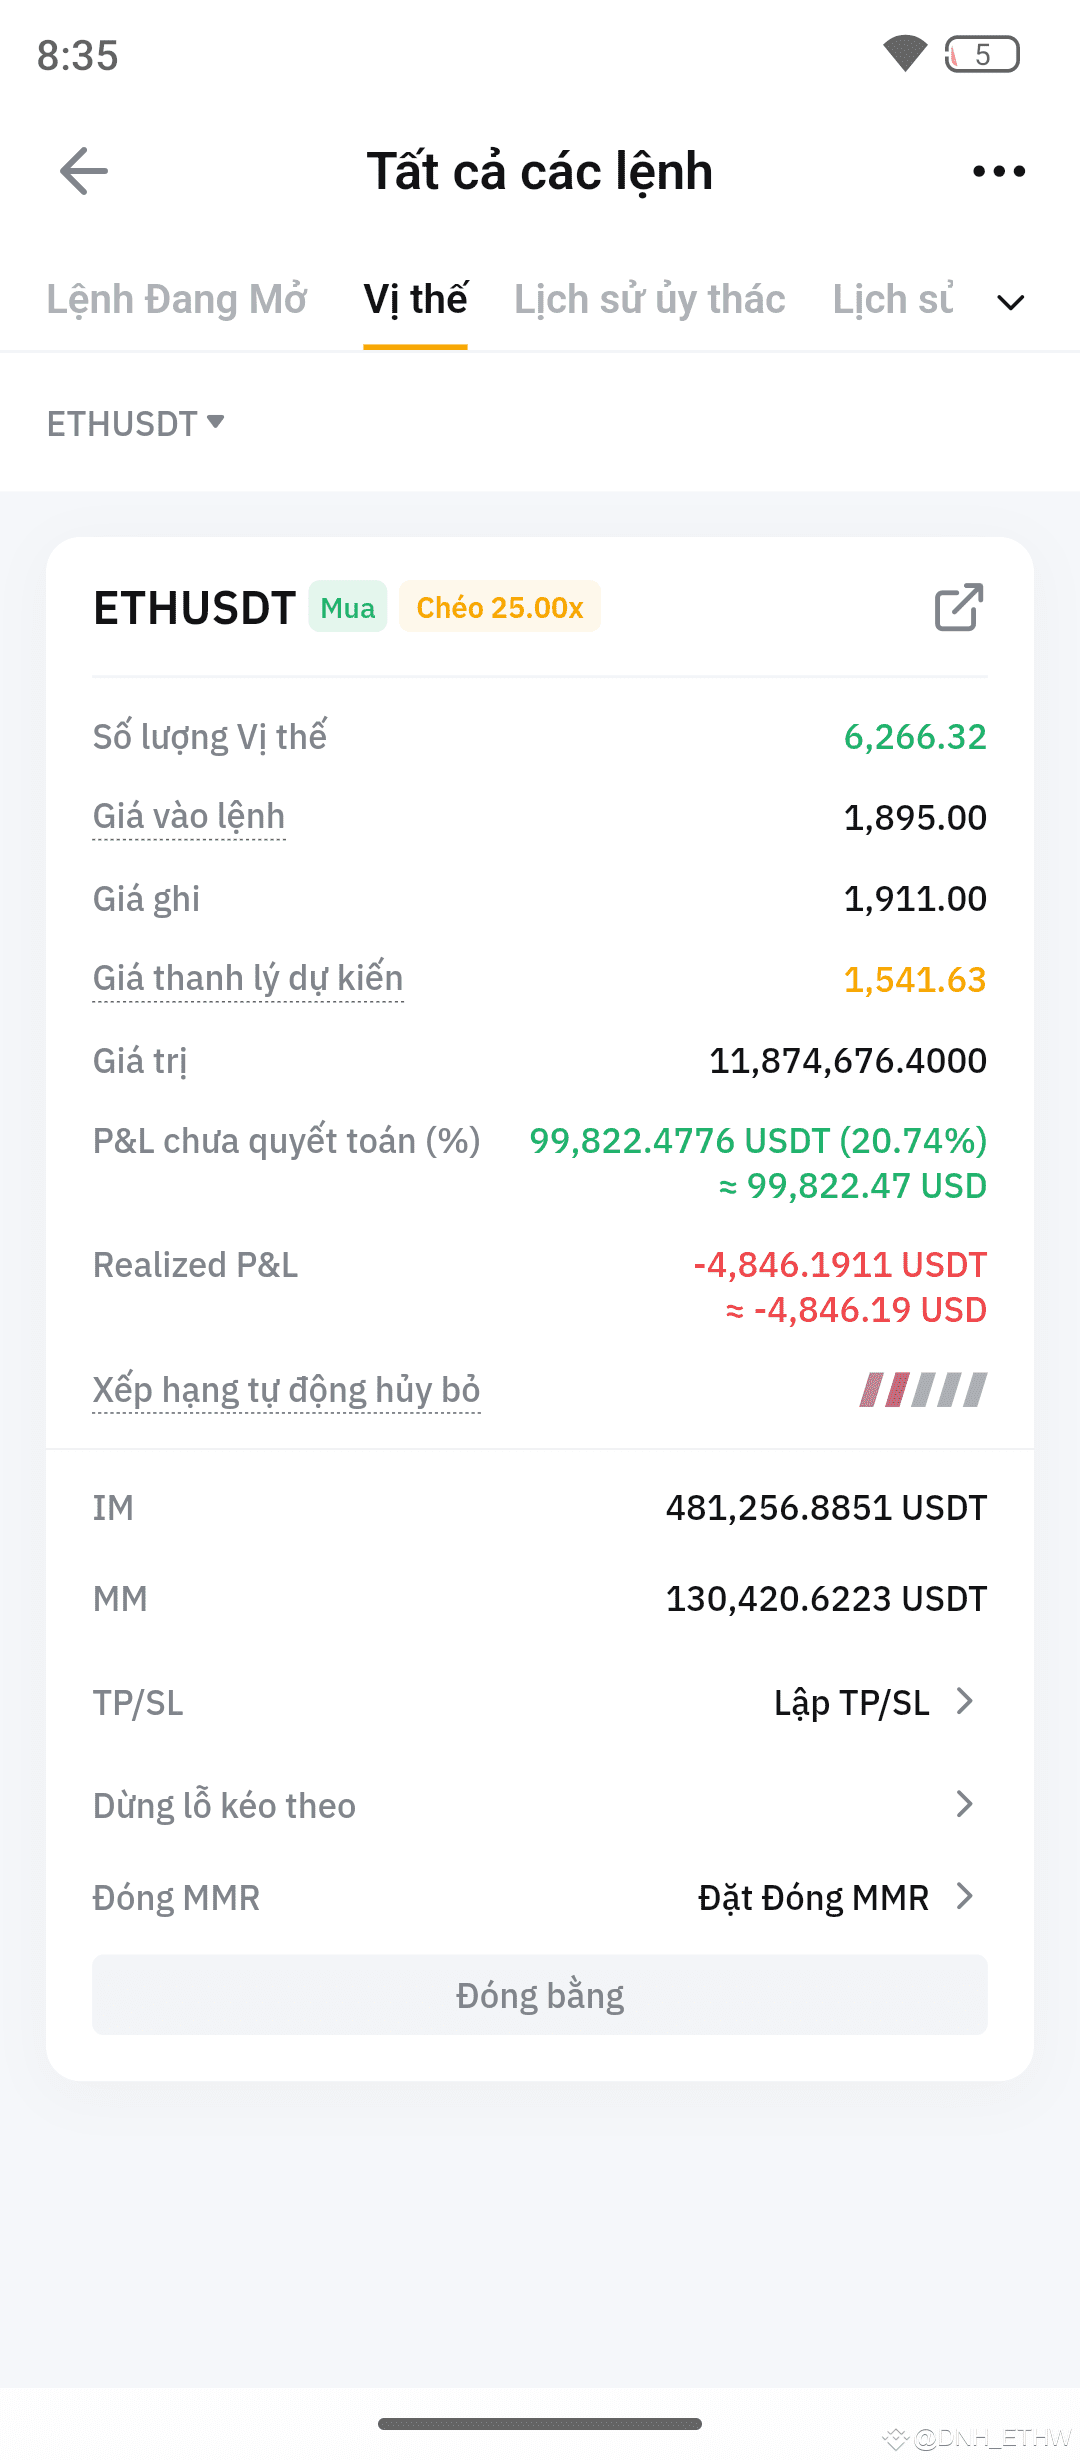Tap the battery indicator icon

(x=982, y=54)
